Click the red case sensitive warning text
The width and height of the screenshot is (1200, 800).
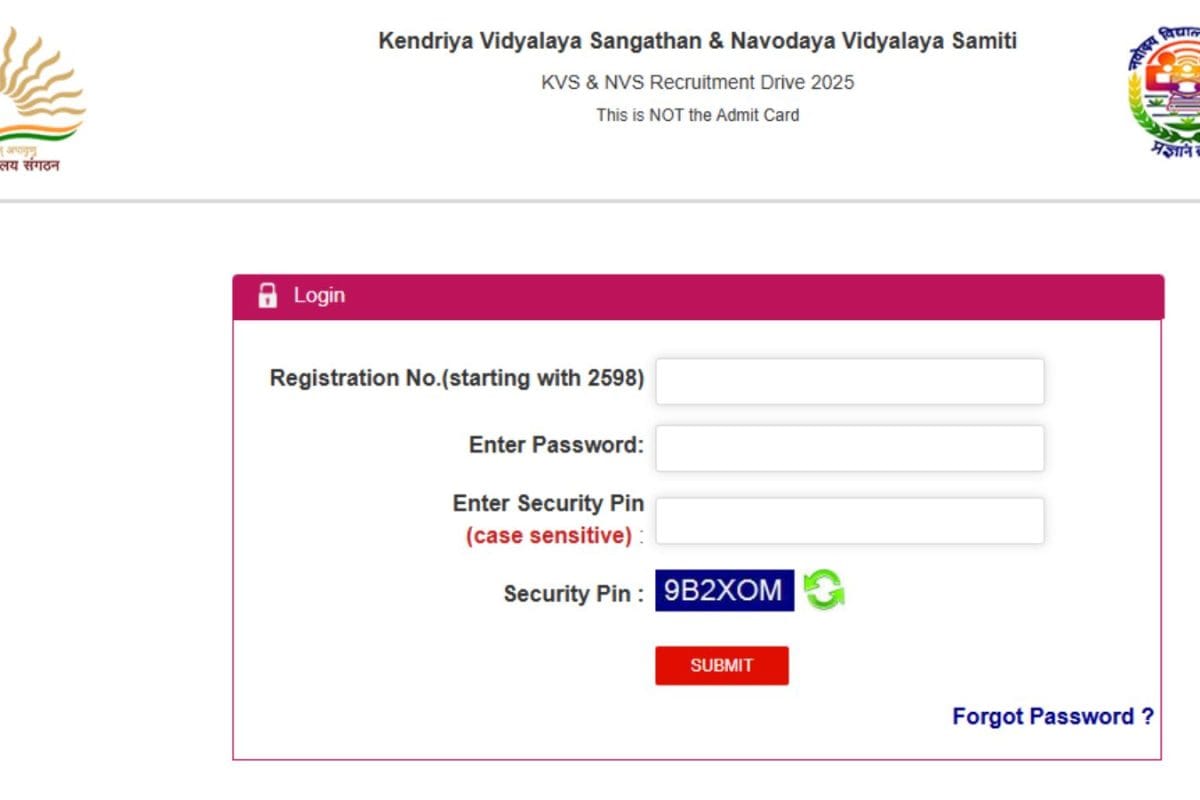pos(546,535)
